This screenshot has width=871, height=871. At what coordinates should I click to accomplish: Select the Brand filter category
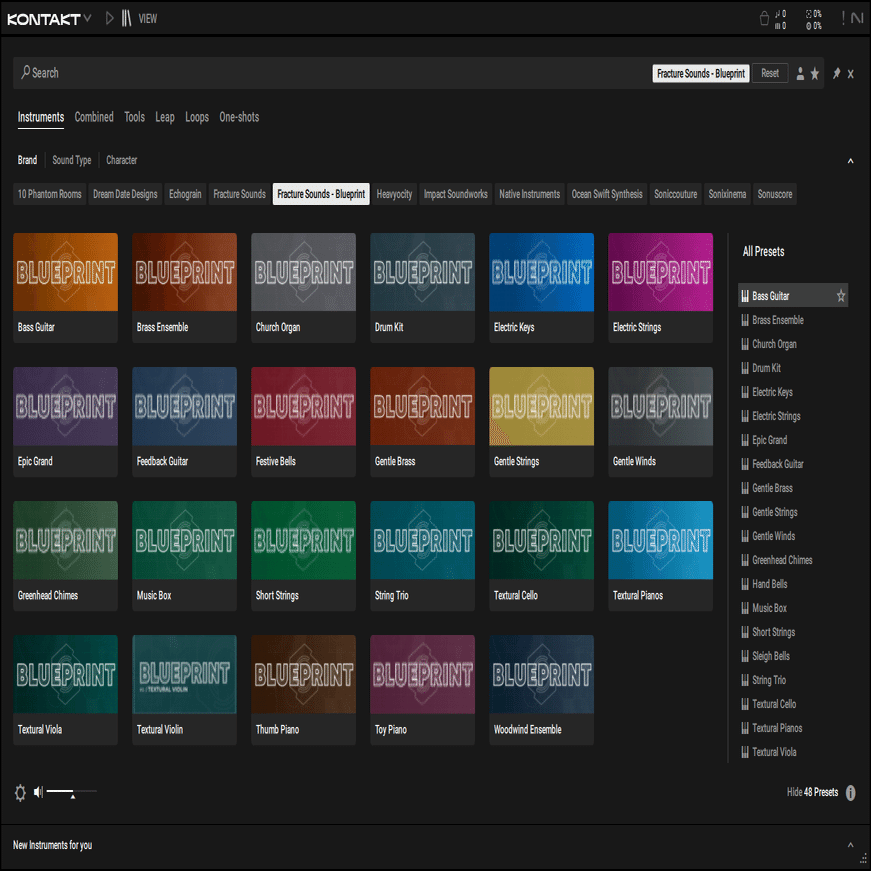coord(27,160)
